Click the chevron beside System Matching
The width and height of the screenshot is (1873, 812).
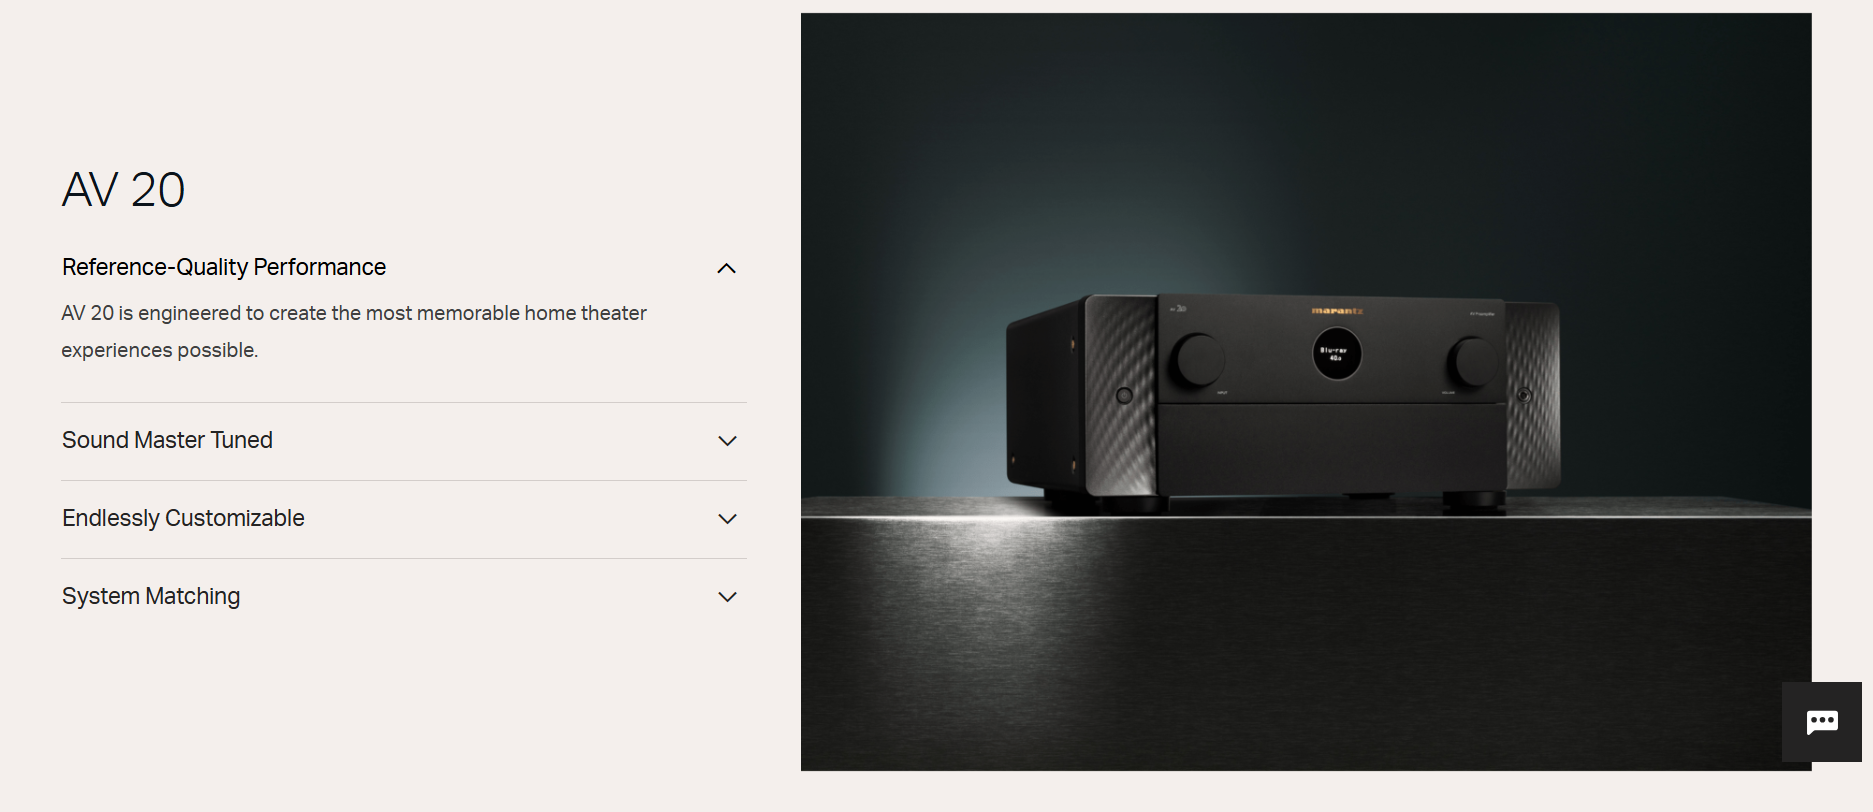[x=727, y=597]
